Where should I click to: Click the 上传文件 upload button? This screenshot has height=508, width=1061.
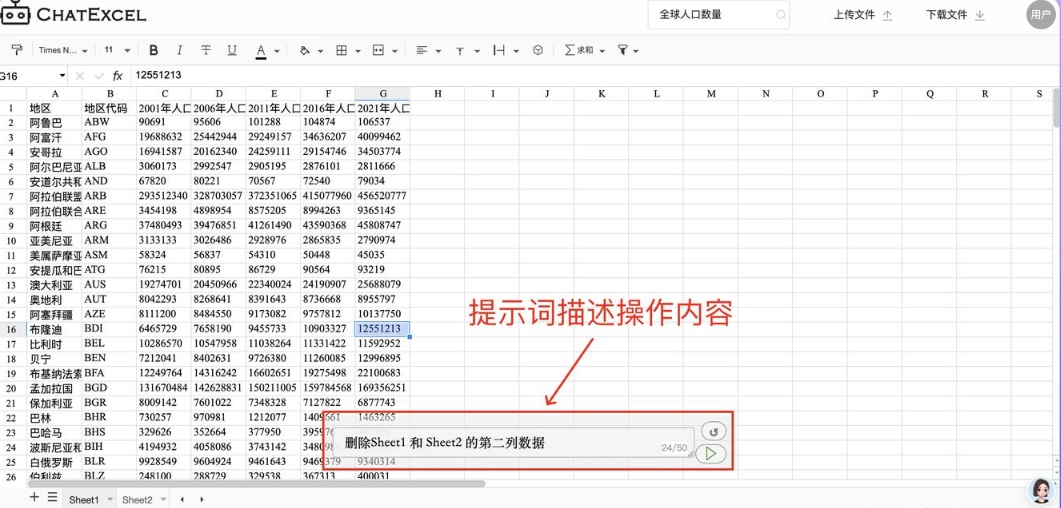point(863,15)
